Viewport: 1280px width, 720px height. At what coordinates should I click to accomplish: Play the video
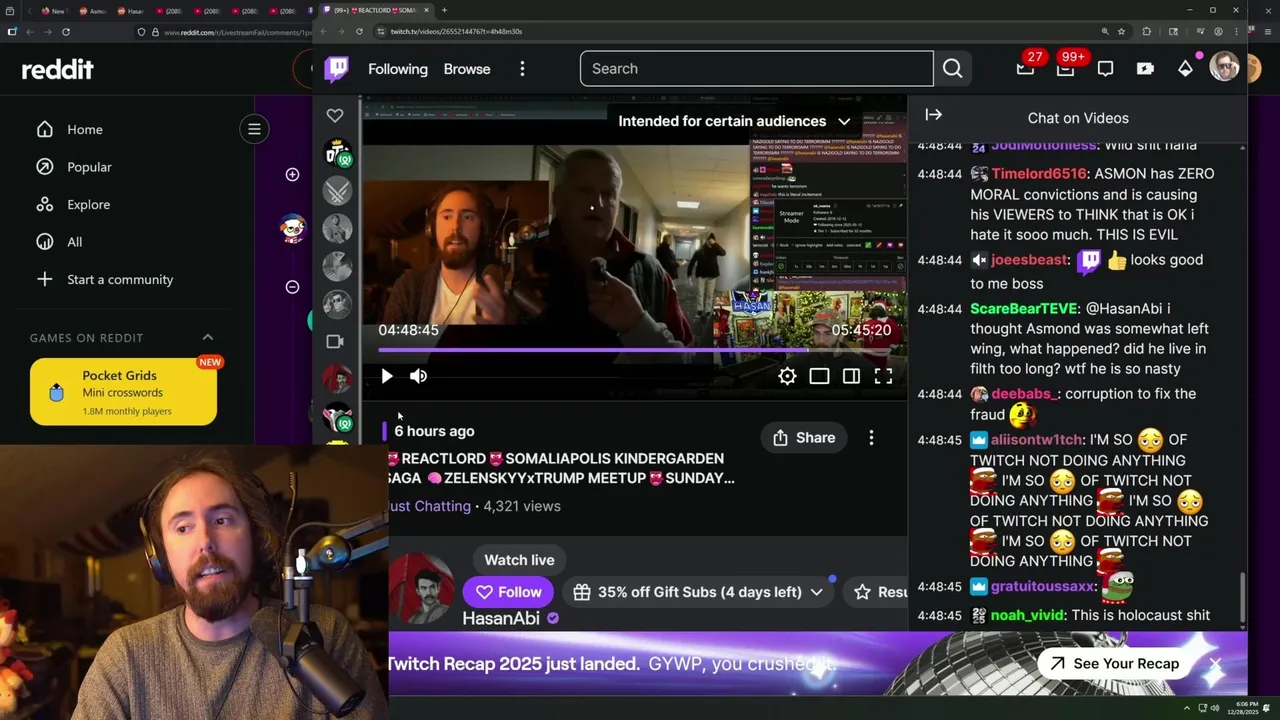point(387,376)
